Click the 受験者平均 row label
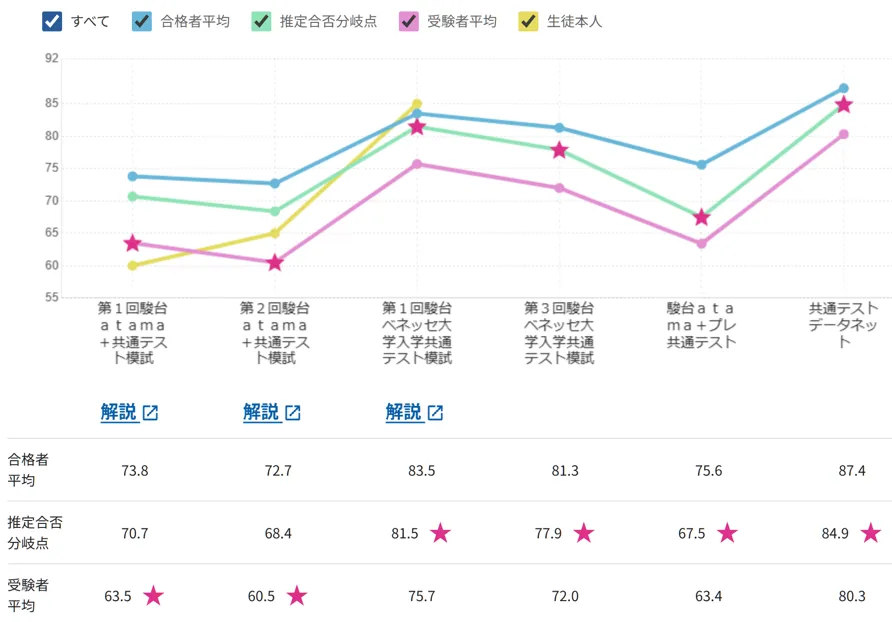 pyautogui.click(x=28, y=596)
